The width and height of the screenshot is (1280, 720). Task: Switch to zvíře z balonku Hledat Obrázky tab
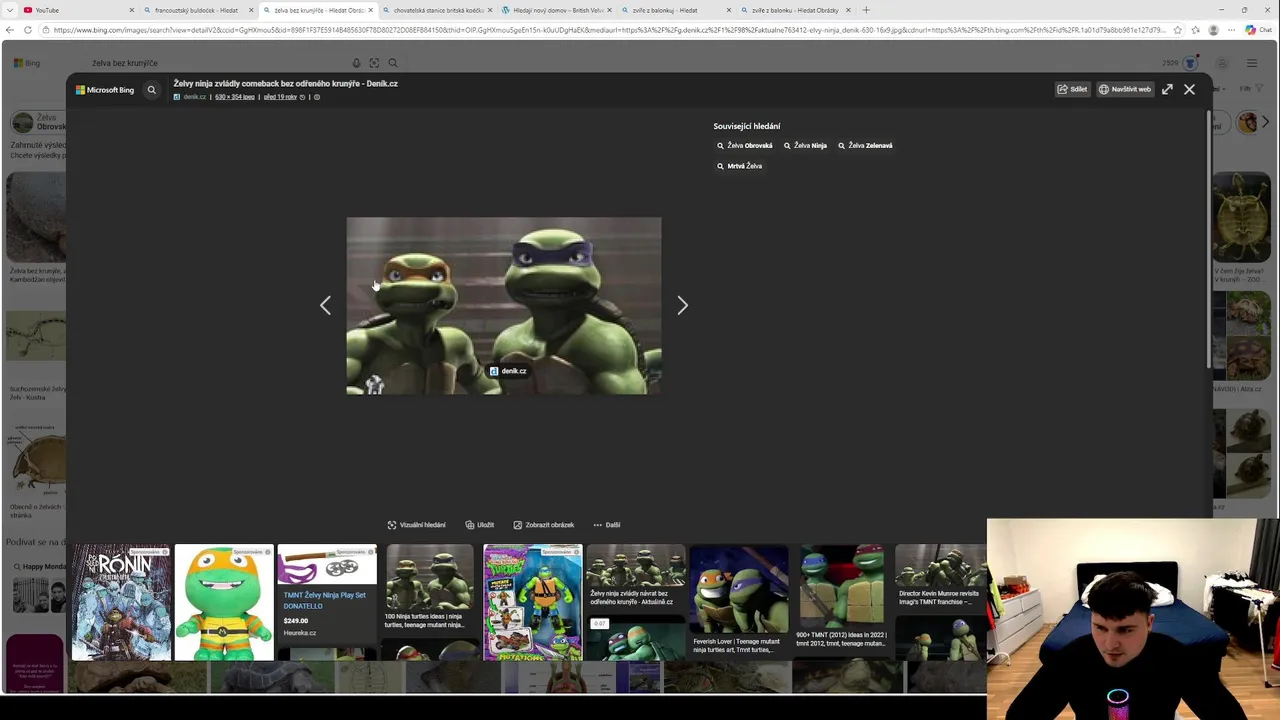(x=795, y=10)
